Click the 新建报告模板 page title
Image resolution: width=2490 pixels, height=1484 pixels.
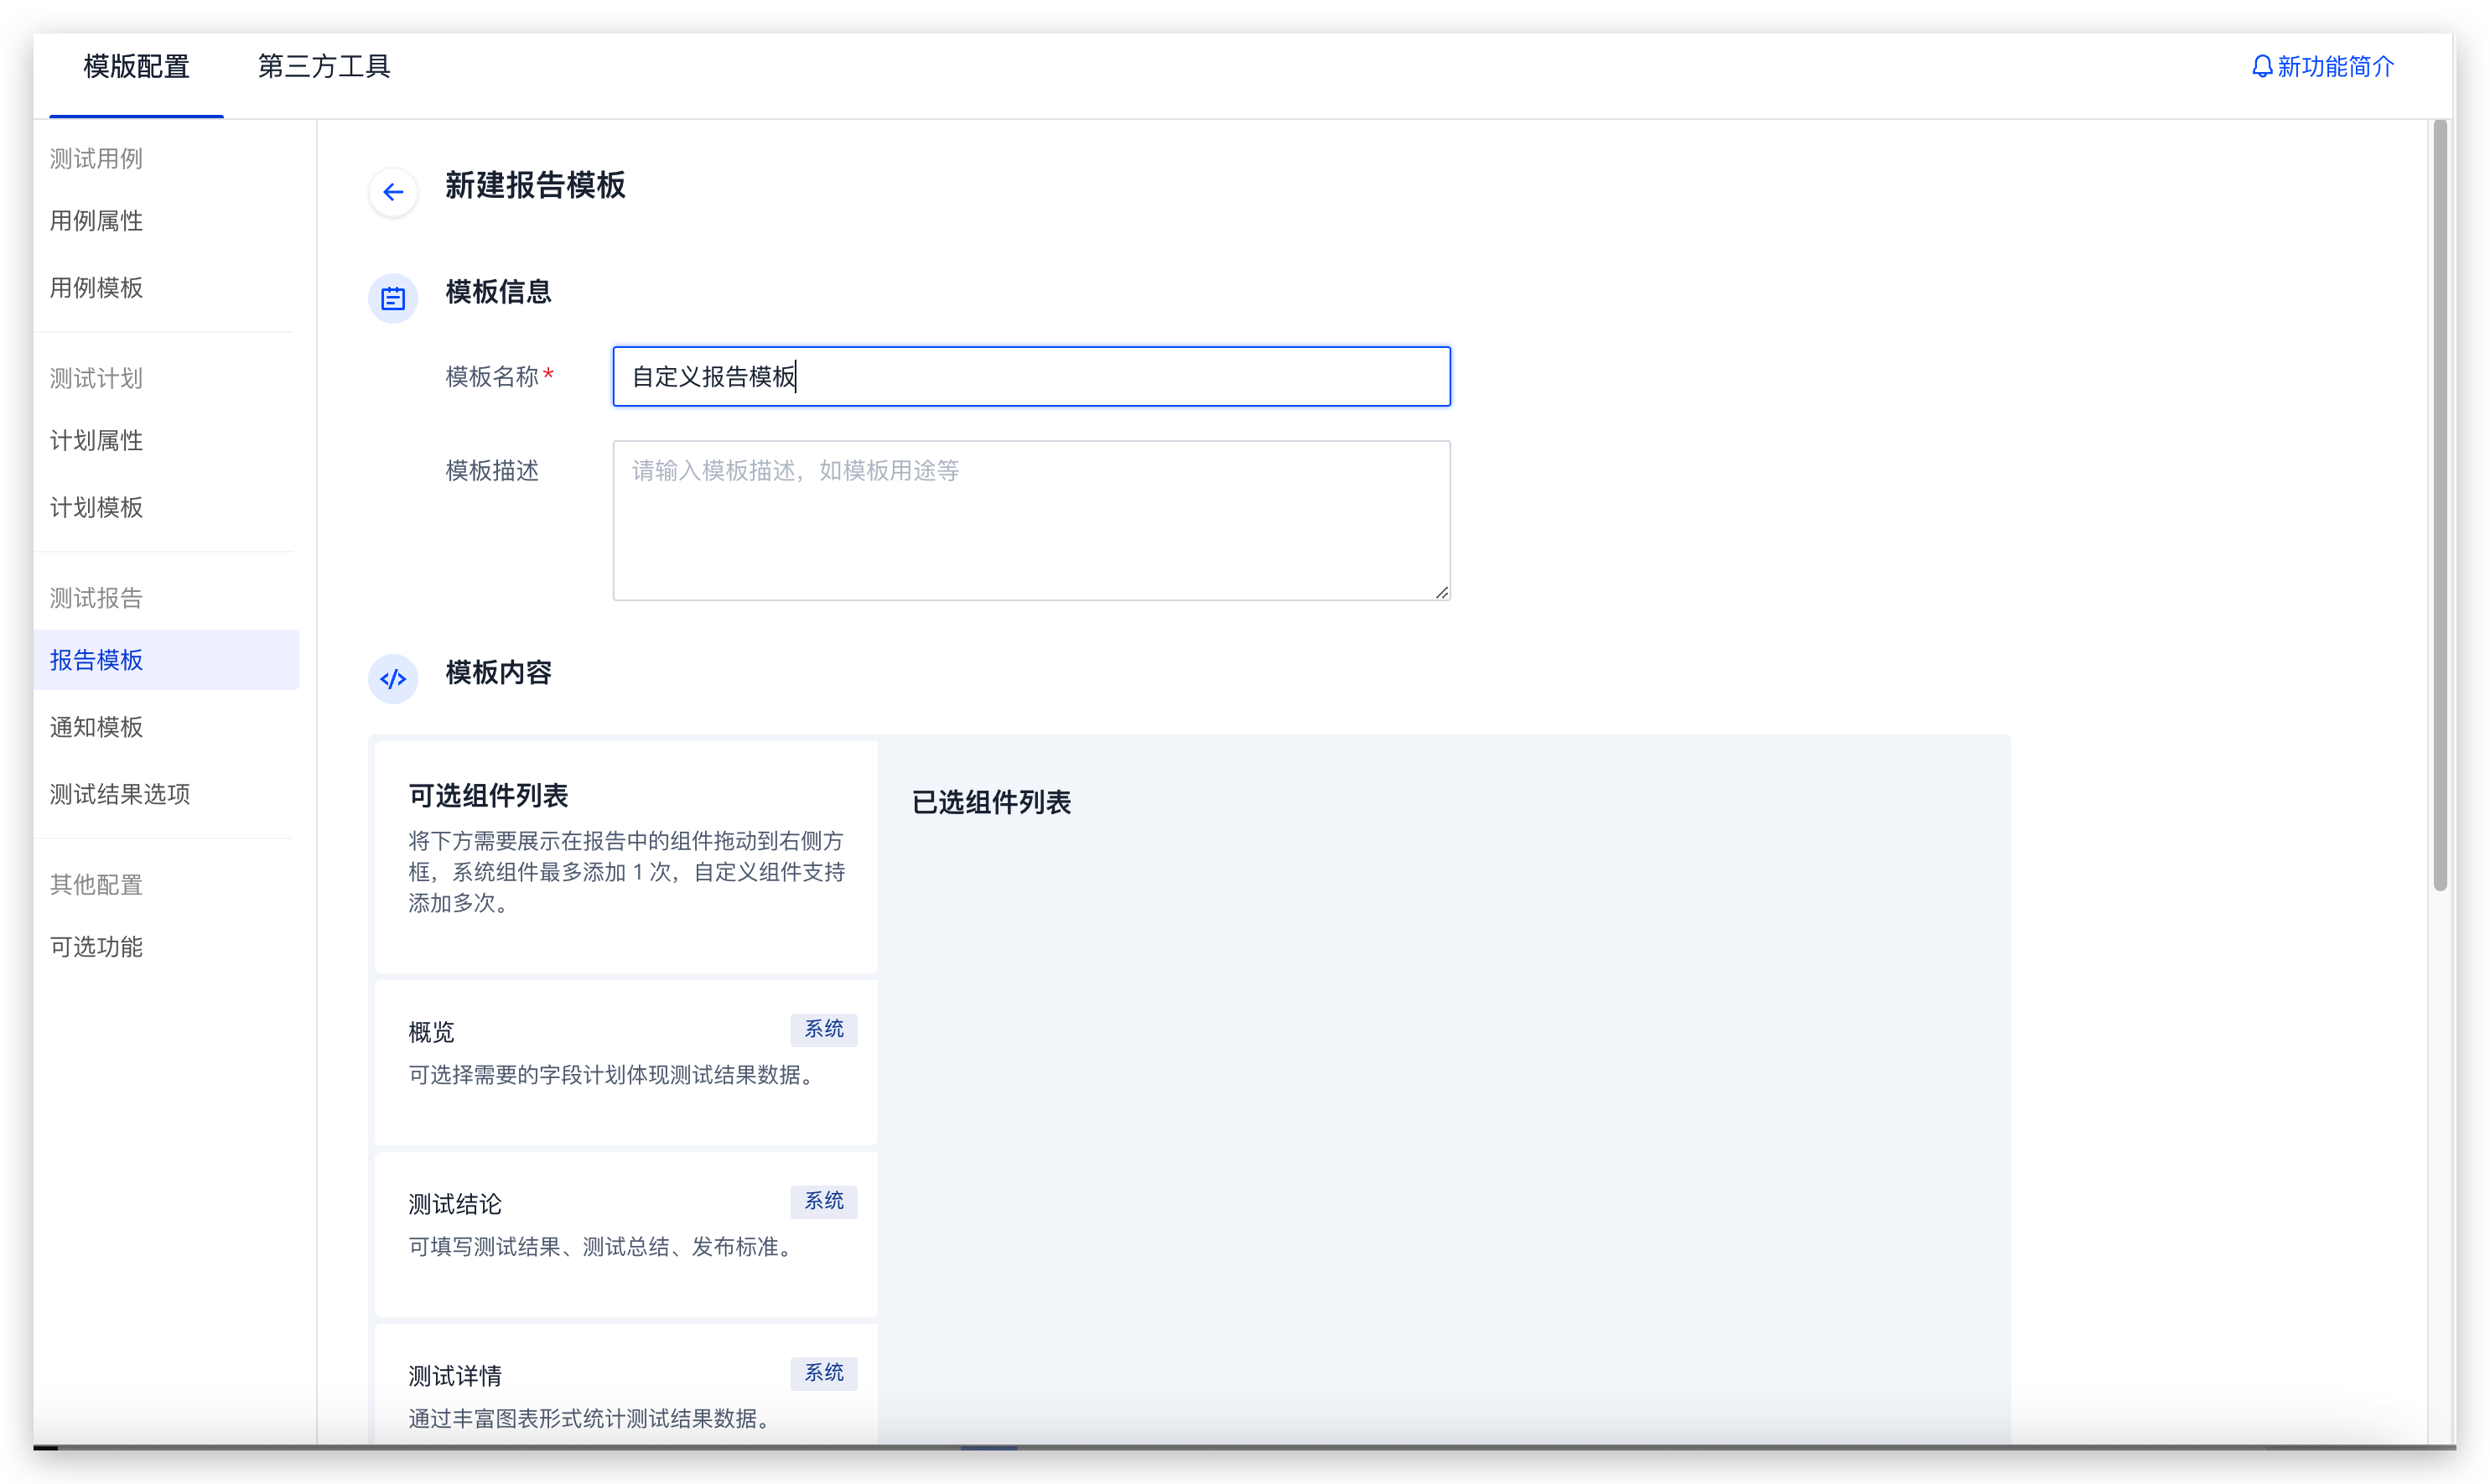pos(535,186)
